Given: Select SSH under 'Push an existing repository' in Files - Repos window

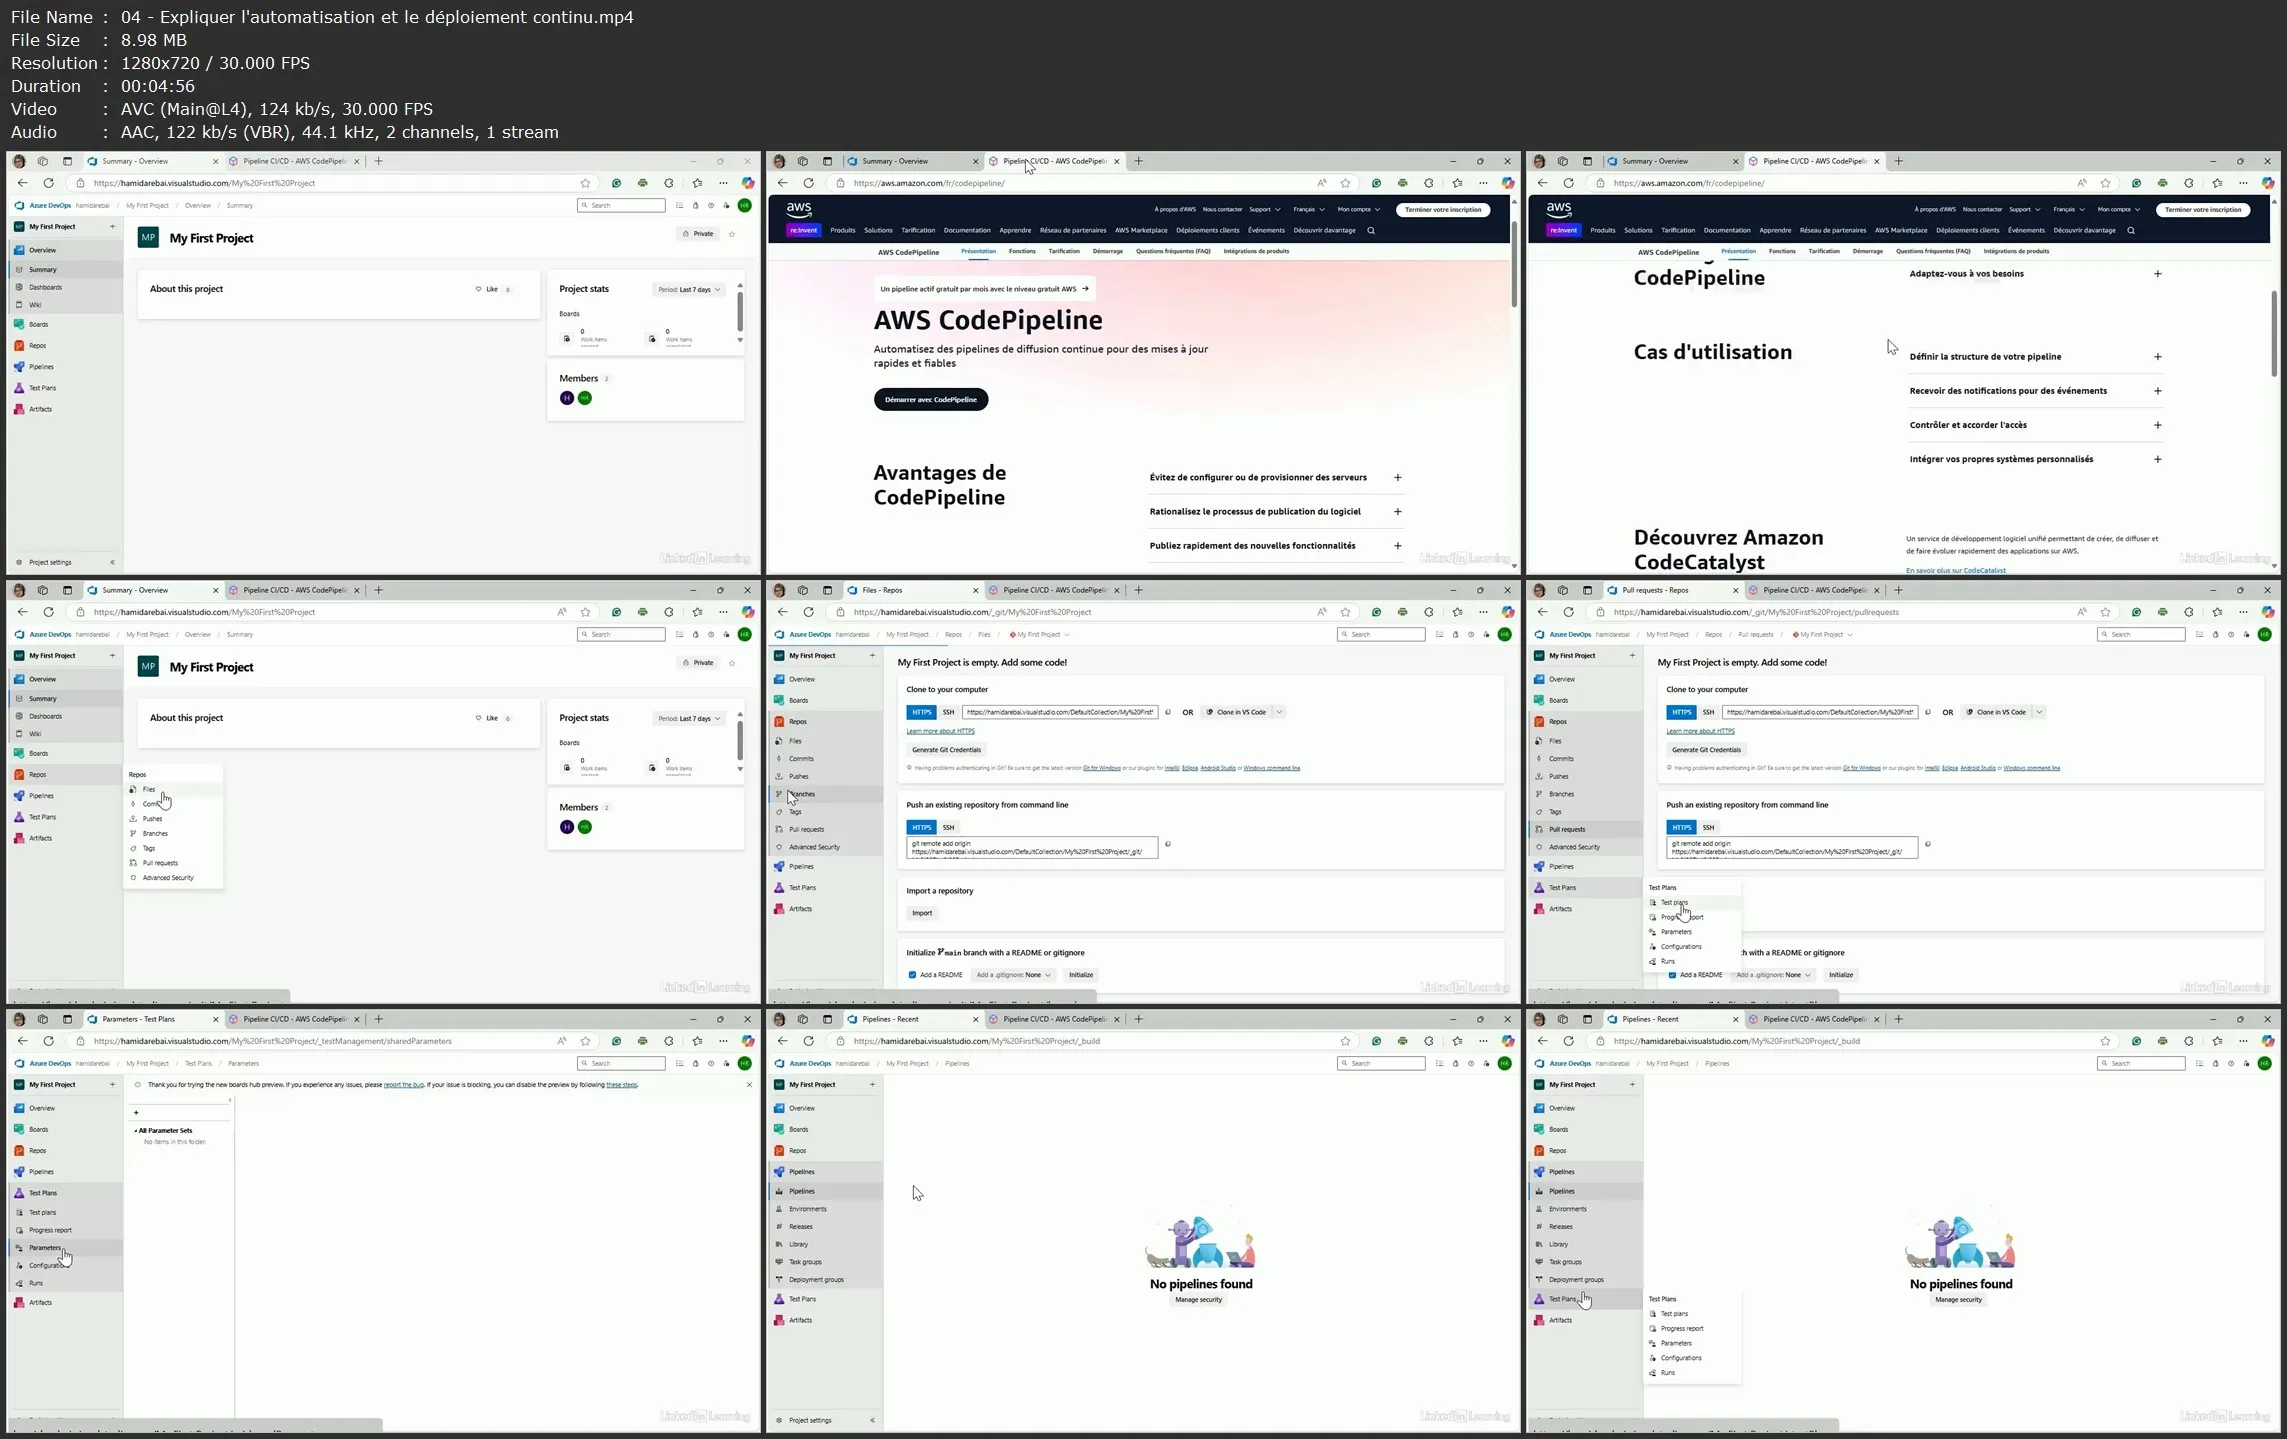Looking at the screenshot, I should point(948,827).
